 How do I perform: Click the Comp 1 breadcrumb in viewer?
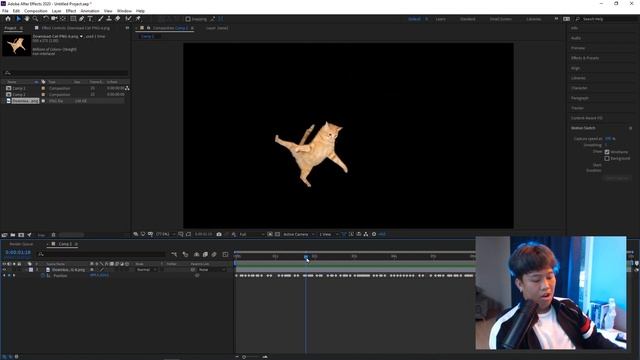147,36
